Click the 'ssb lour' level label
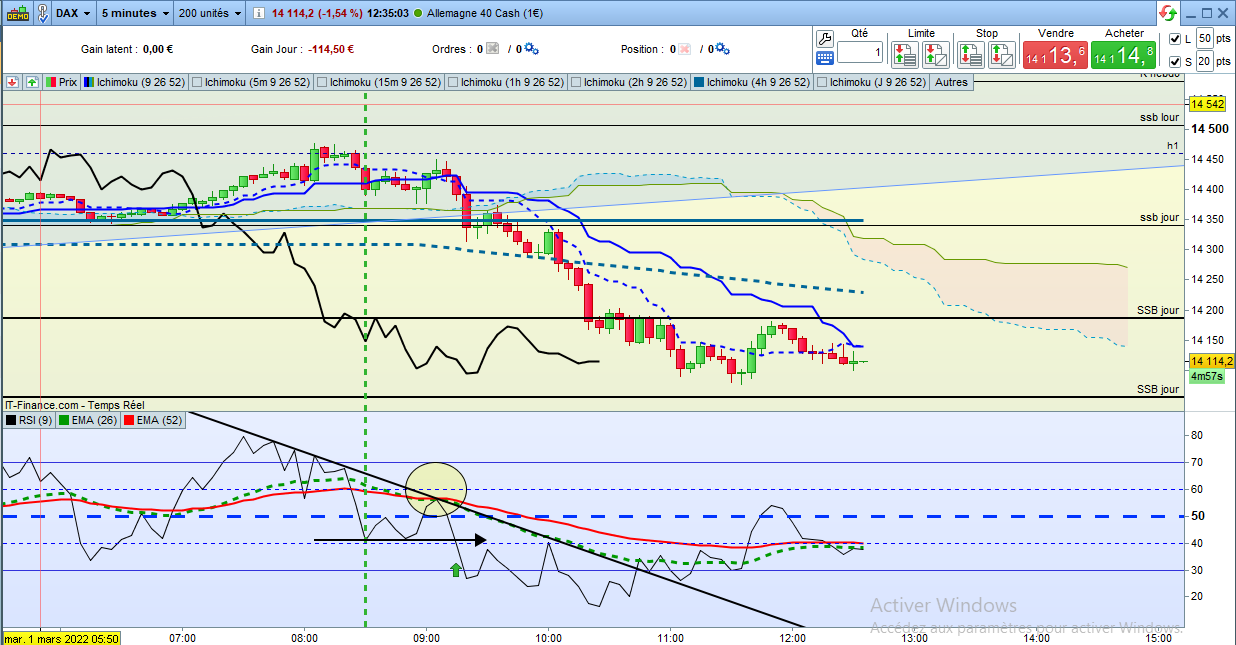The image size is (1236, 645). [1159, 117]
